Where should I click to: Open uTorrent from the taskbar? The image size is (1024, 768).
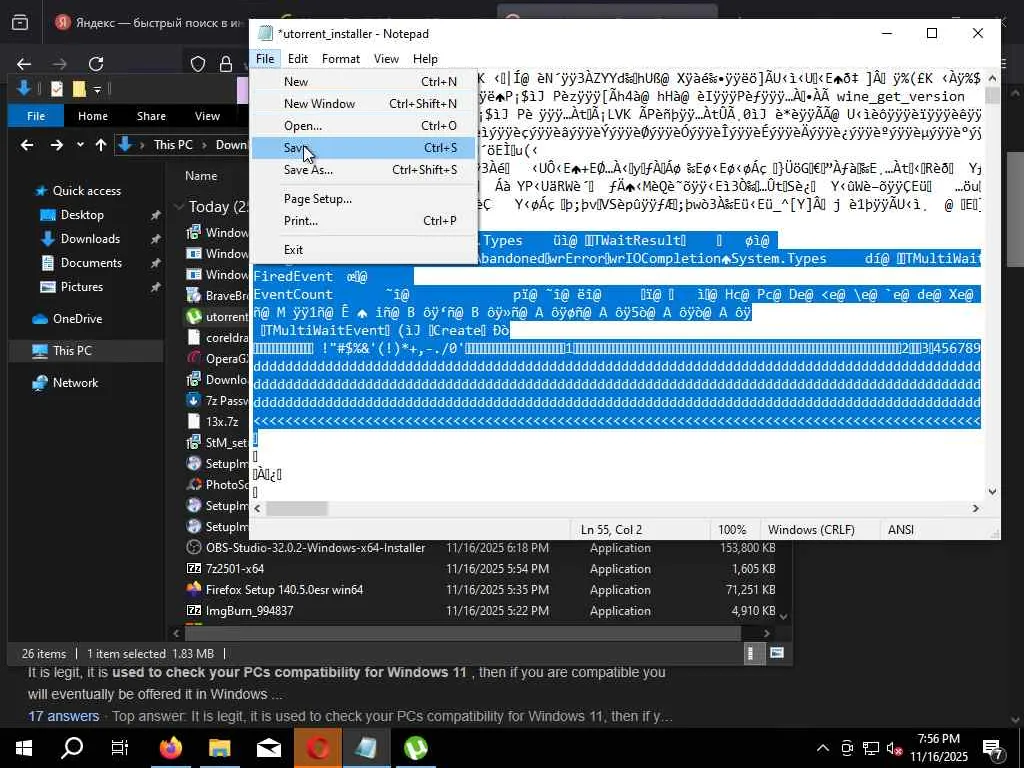[x=415, y=748]
